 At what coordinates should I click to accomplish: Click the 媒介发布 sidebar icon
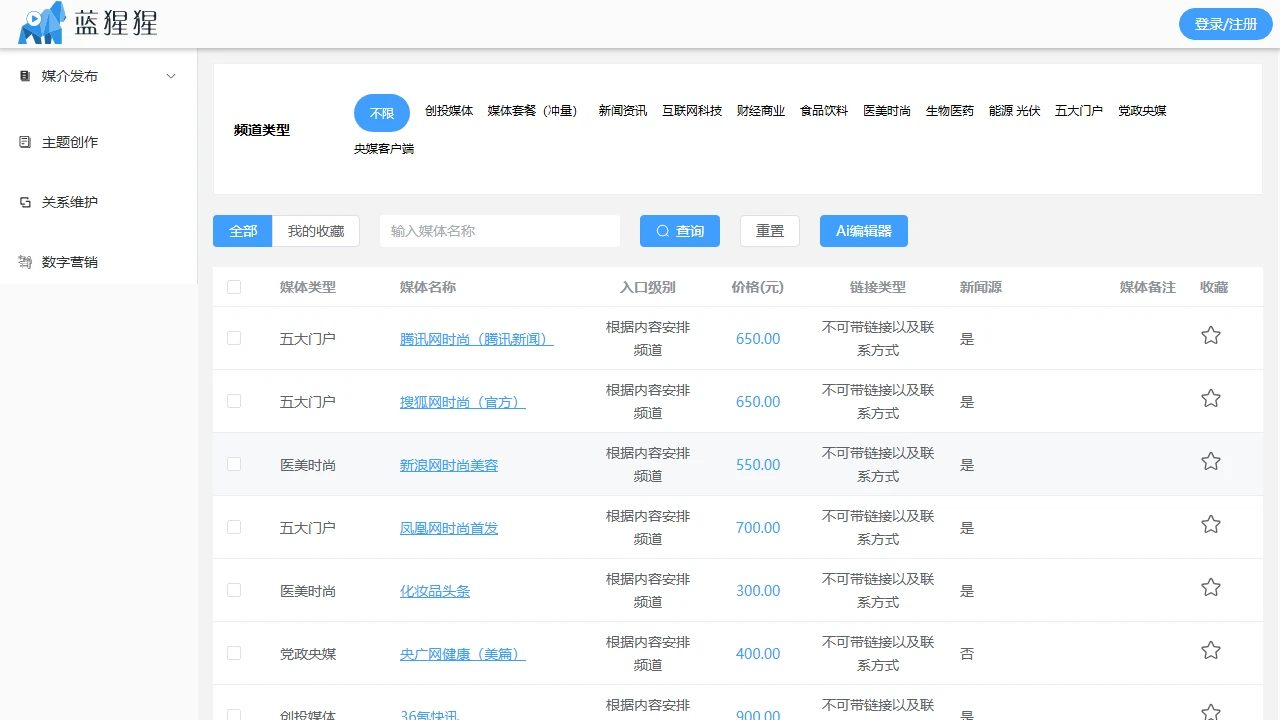pos(26,76)
